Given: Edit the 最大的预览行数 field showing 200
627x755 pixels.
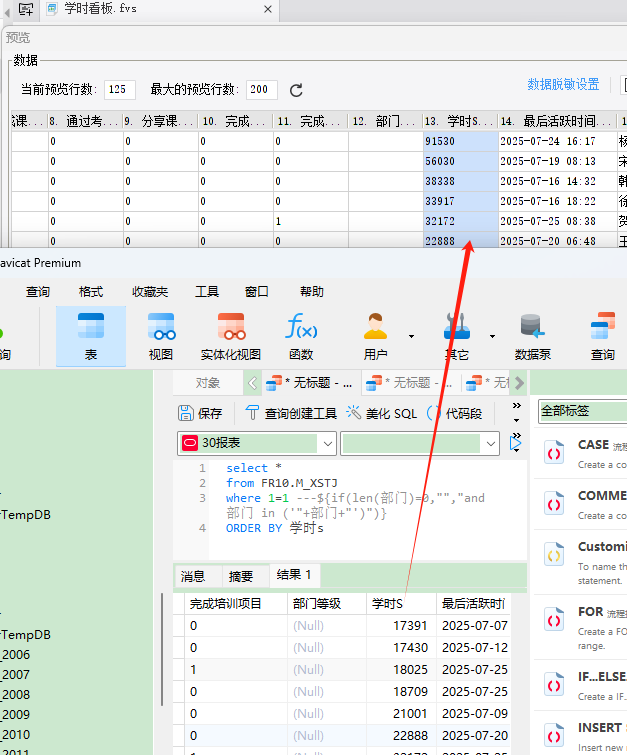Looking at the screenshot, I should click(261, 90).
